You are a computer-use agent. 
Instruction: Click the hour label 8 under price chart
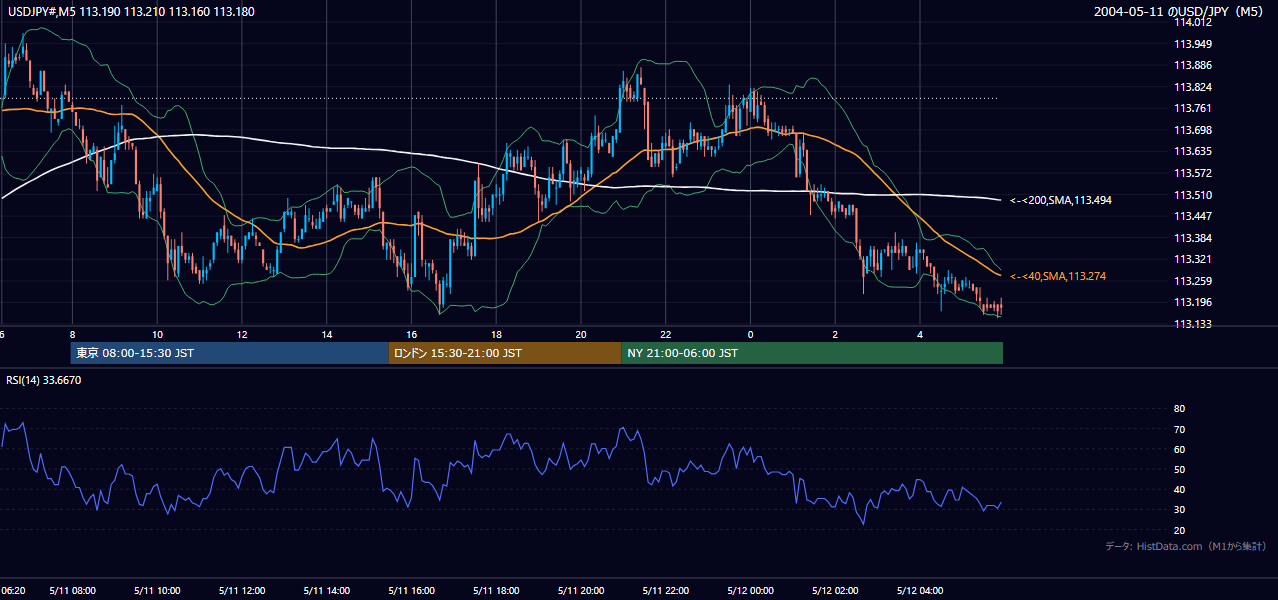pyautogui.click(x=72, y=334)
